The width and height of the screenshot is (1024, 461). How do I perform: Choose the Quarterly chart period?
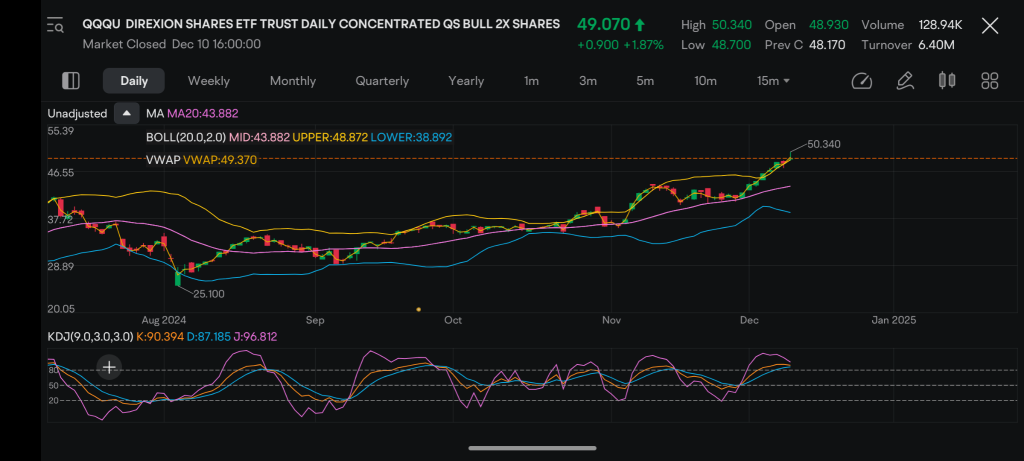382,81
